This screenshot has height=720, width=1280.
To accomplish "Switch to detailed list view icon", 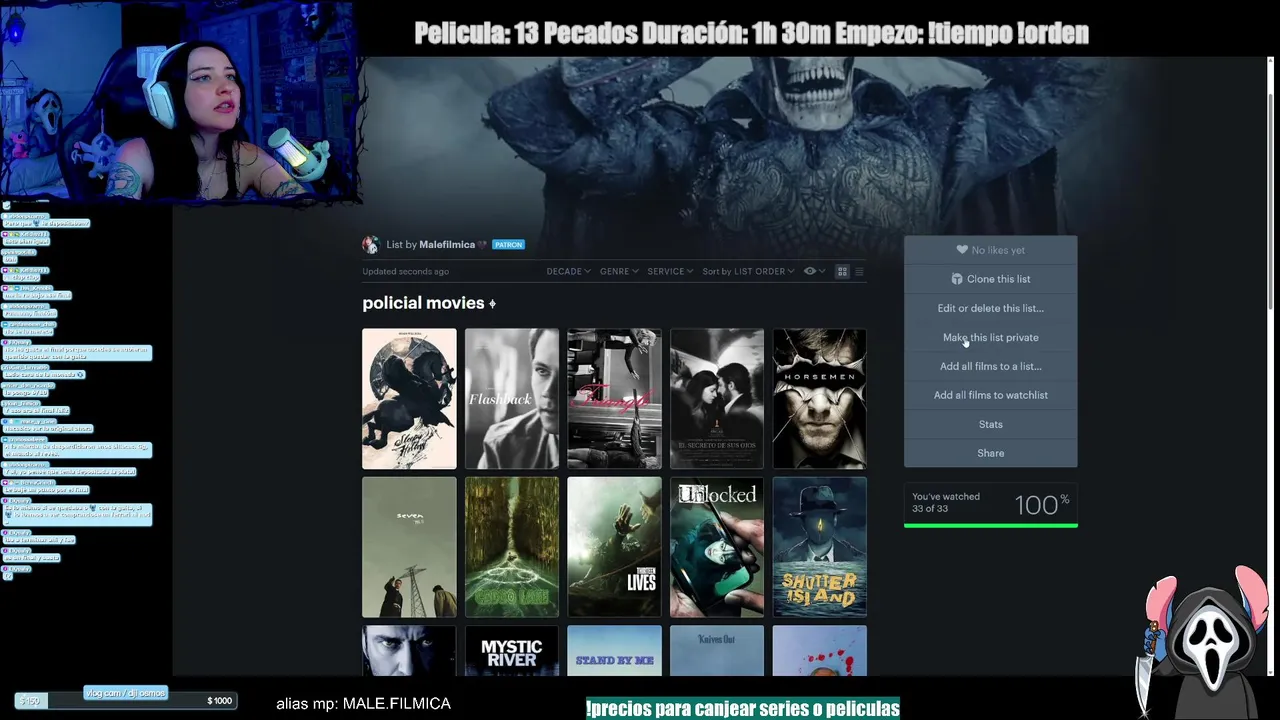I will click(859, 271).
